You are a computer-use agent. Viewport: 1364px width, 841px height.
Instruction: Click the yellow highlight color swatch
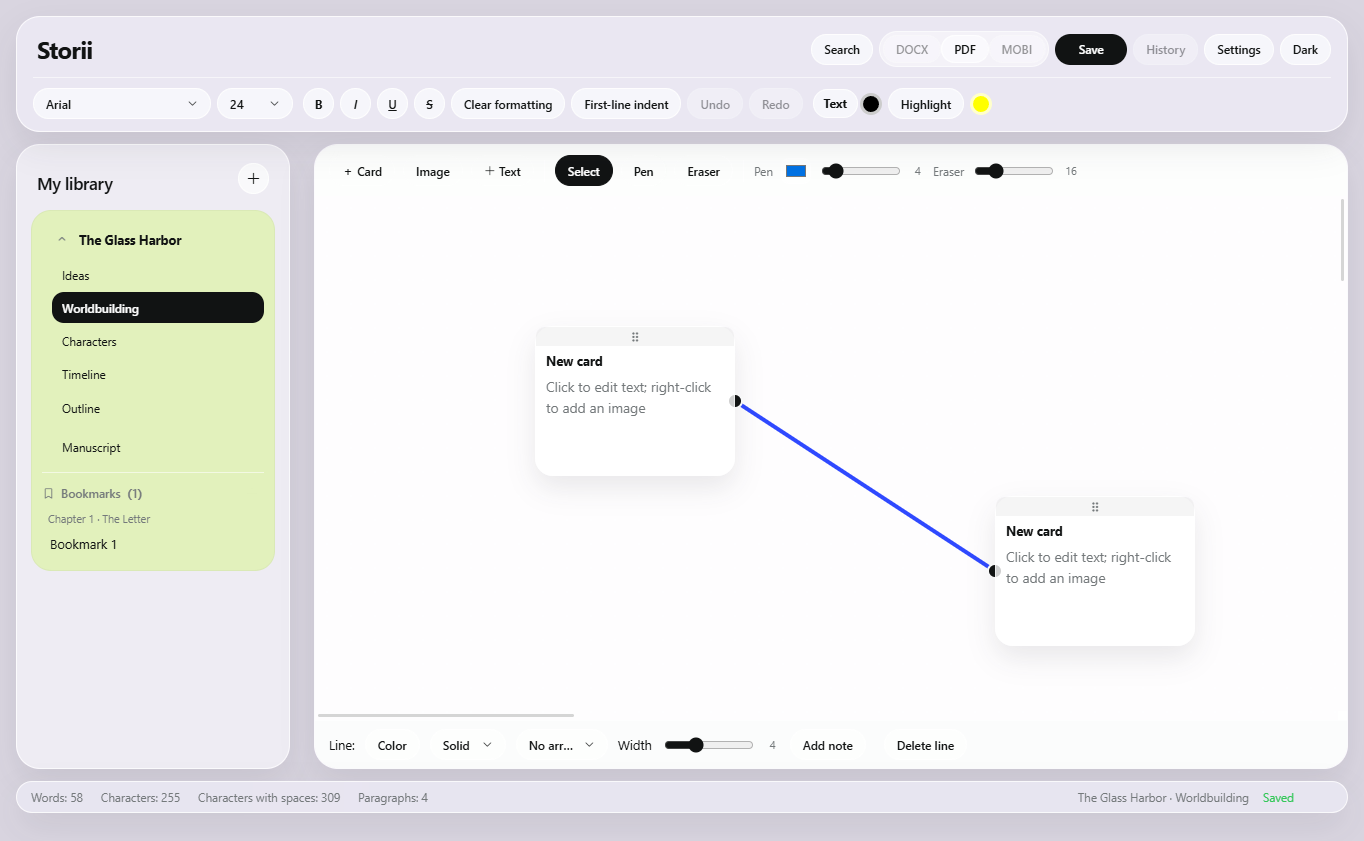tap(981, 104)
